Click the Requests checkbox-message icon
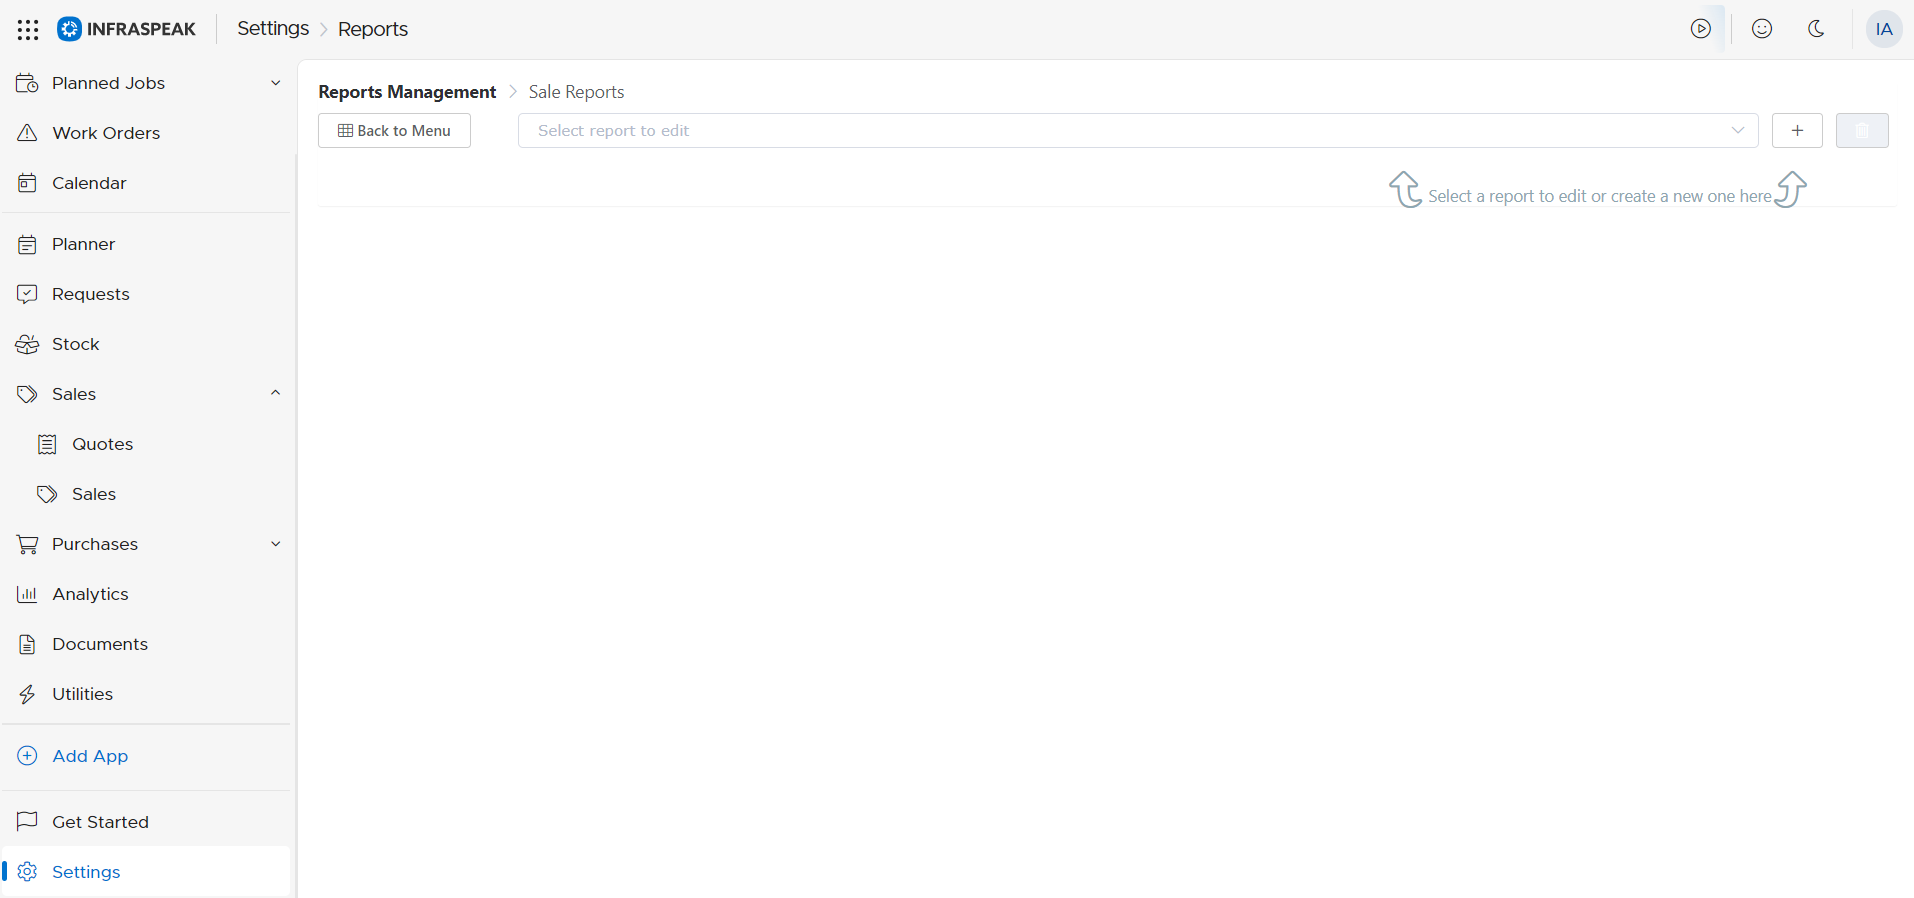 (x=27, y=294)
